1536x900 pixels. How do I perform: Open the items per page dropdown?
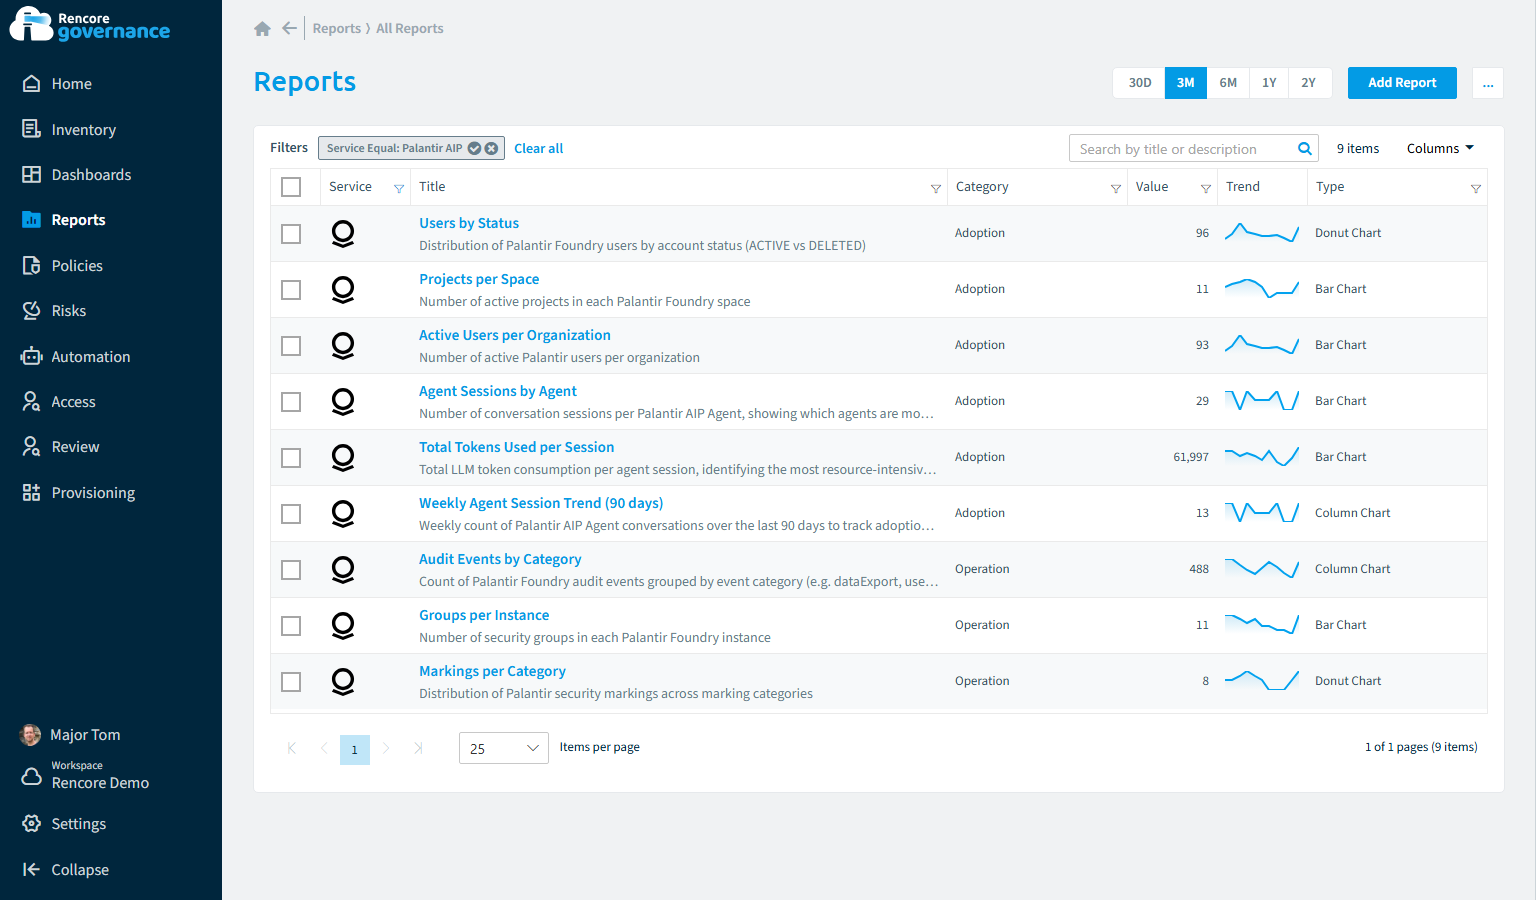(503, 748)
